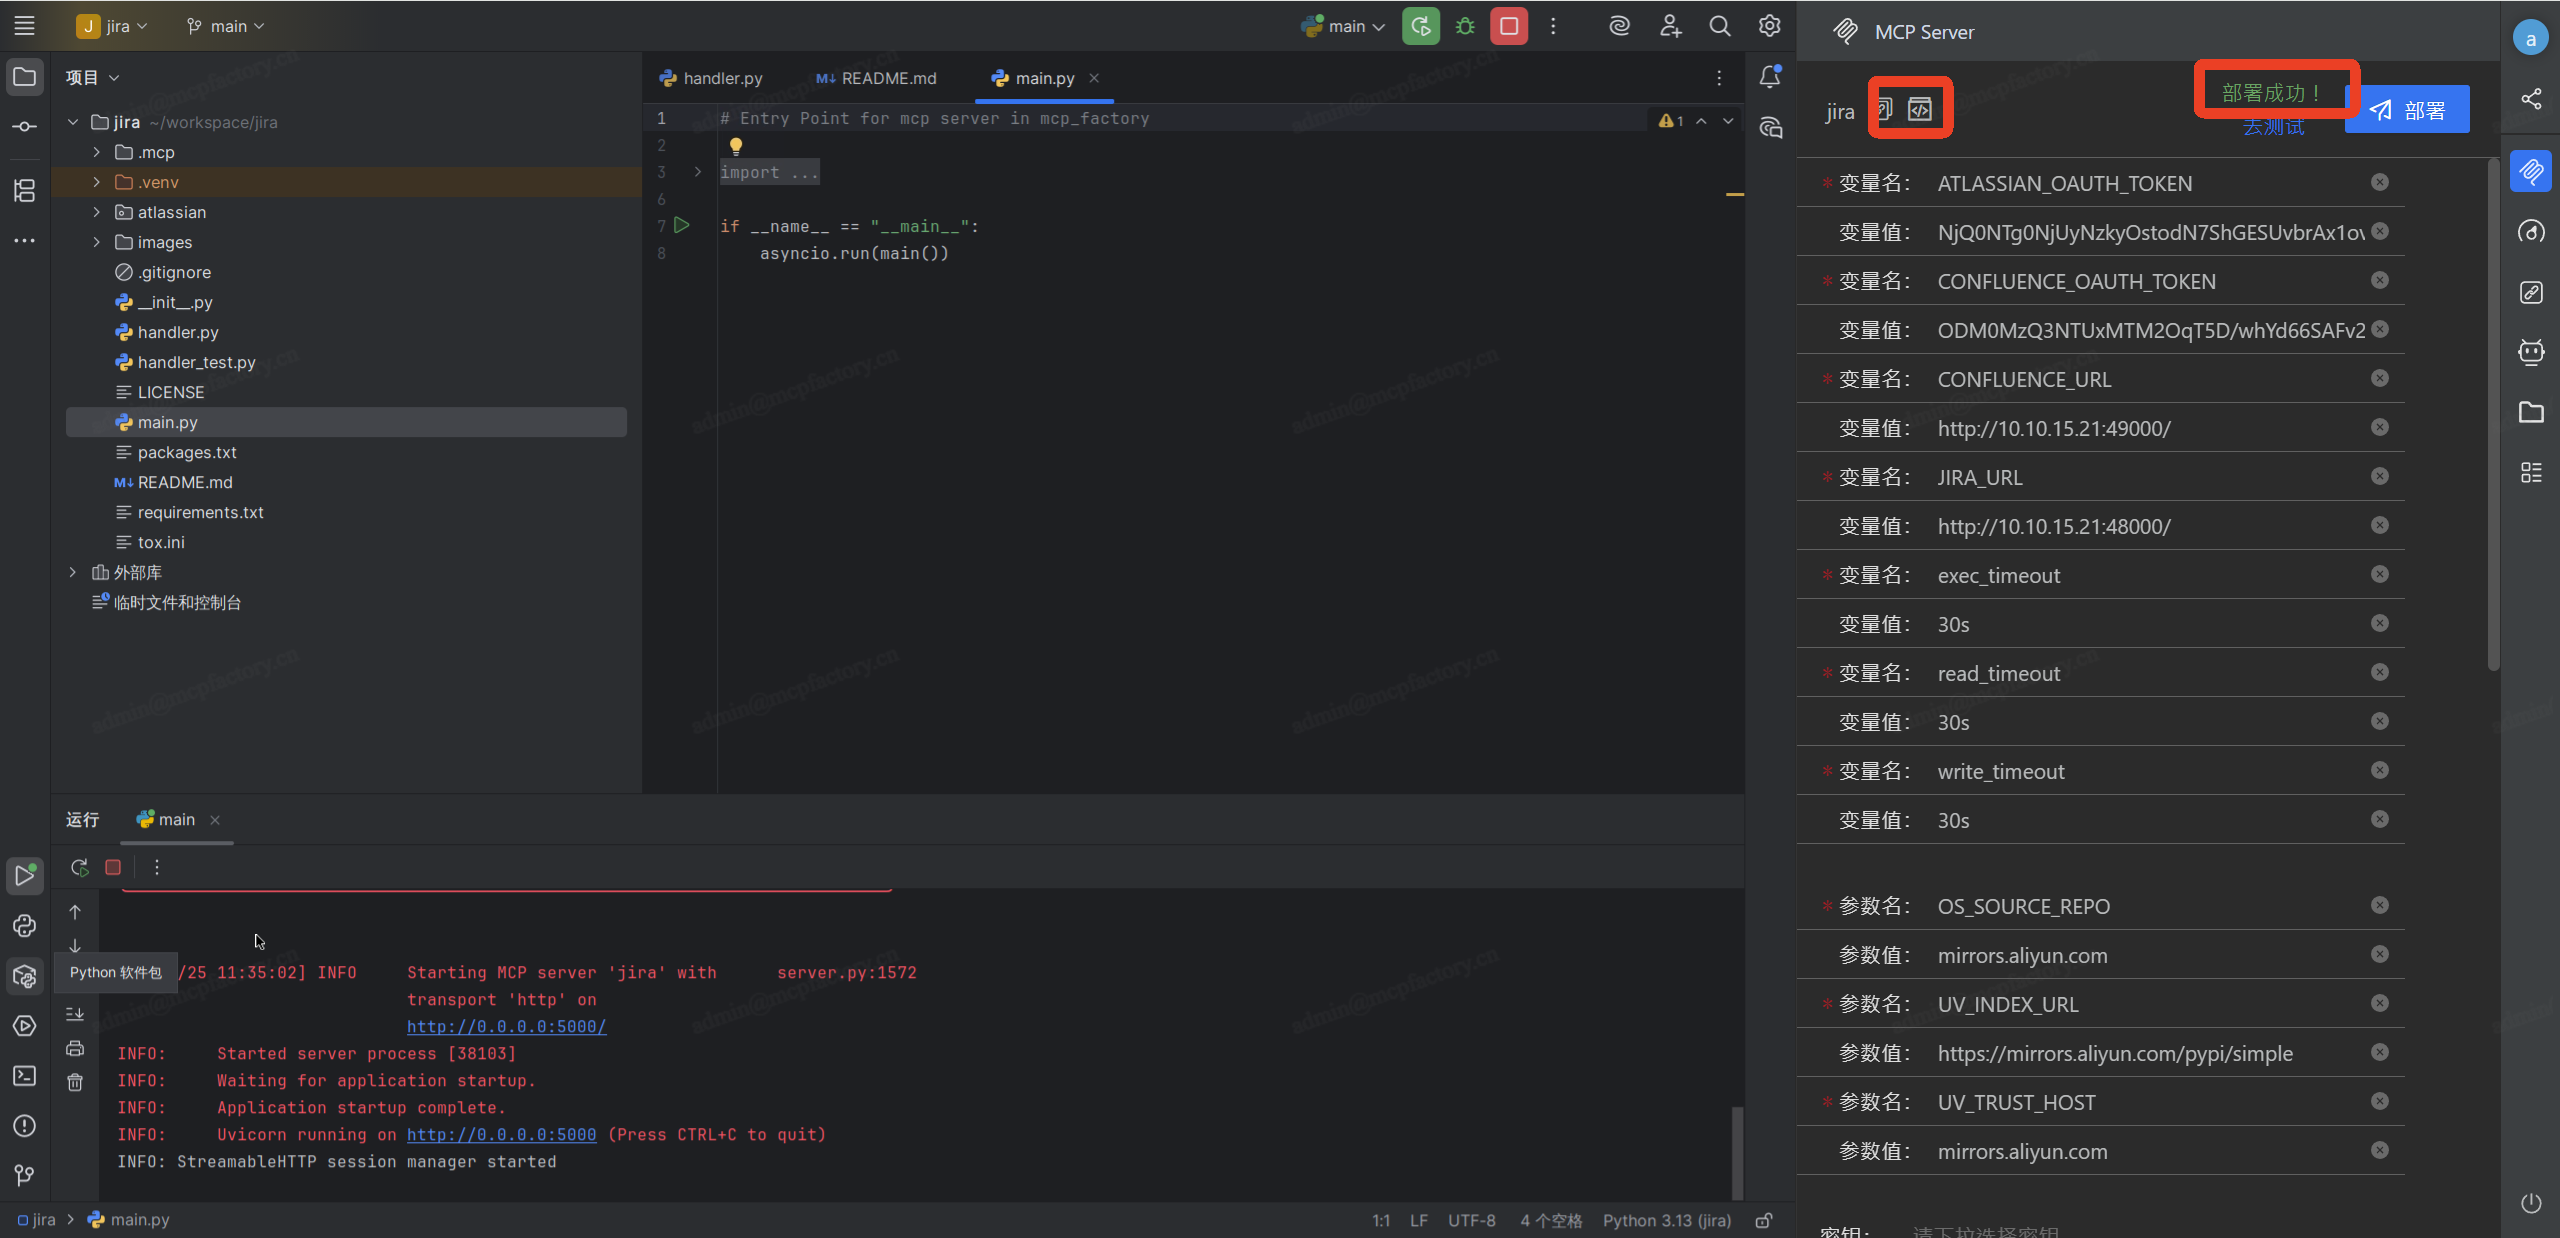Screen dimensions: 2560x1238
Task: Click the code view icon next to jira
Action: tap(1919, 109)
